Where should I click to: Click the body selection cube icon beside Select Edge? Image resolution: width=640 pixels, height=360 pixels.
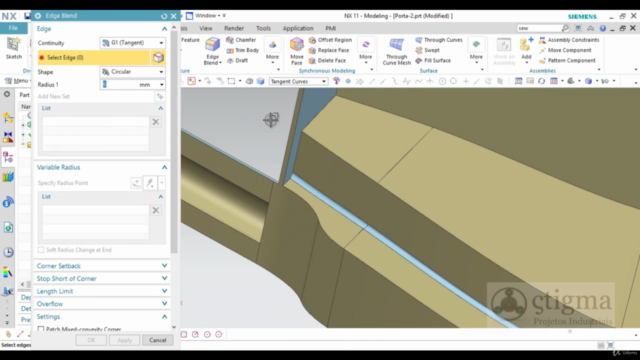tap(158, 58)
